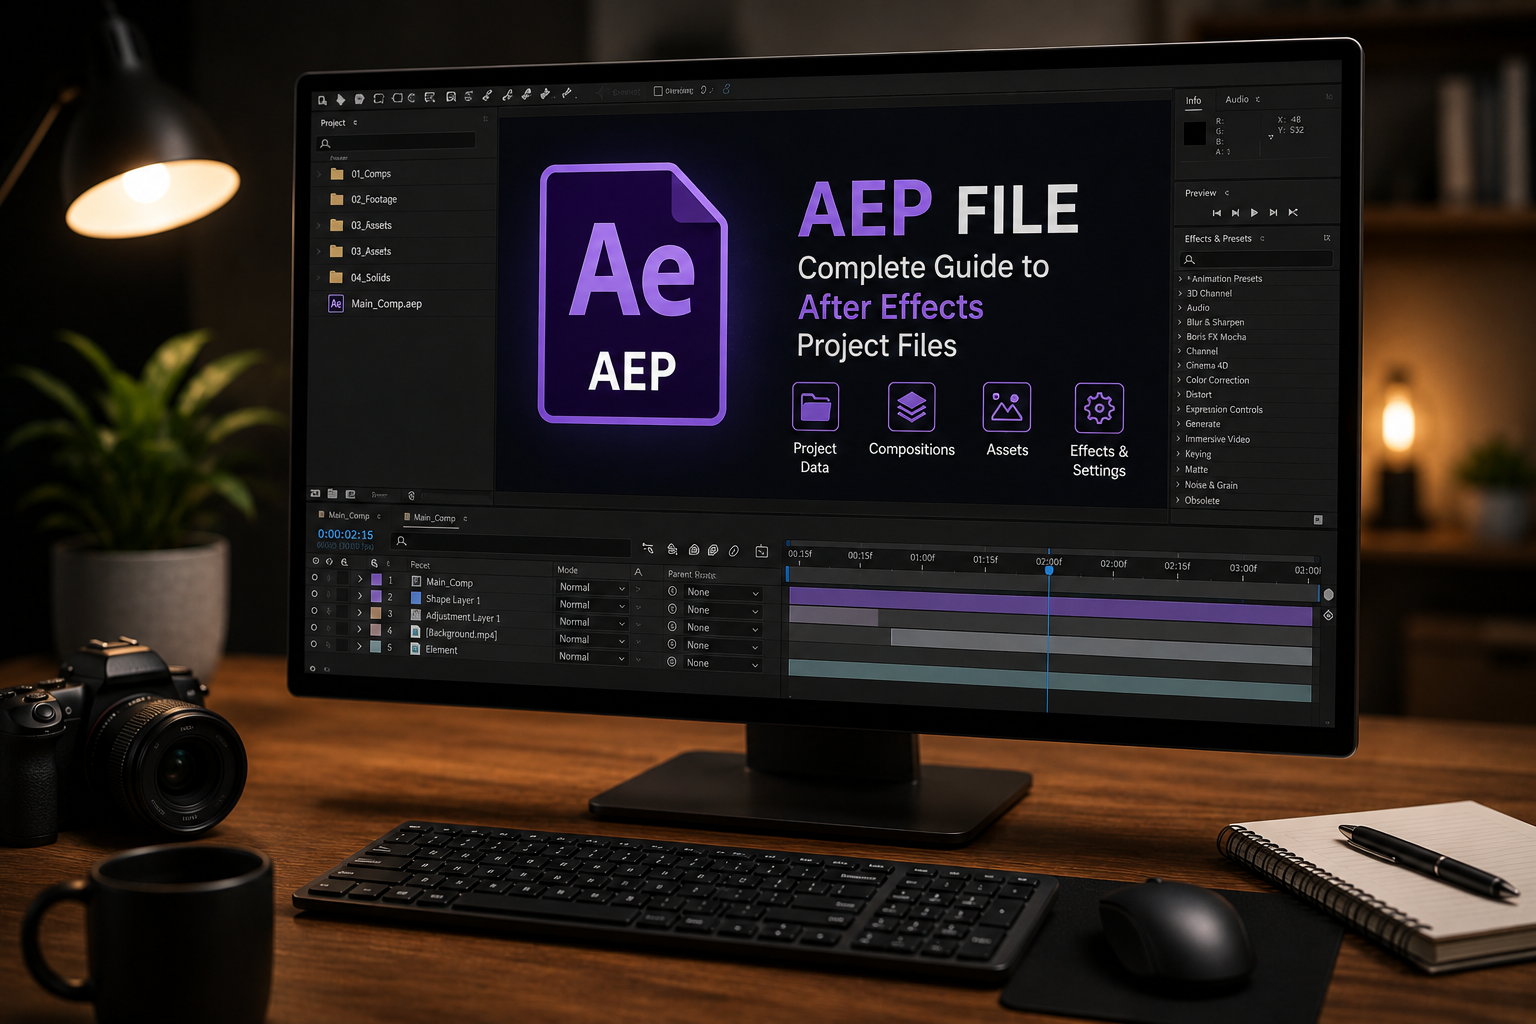Image resolution: width=1536 pixels, height=1024 pixels.
Task: Click the Effects & Settings gear icon
Action: 1099,408
